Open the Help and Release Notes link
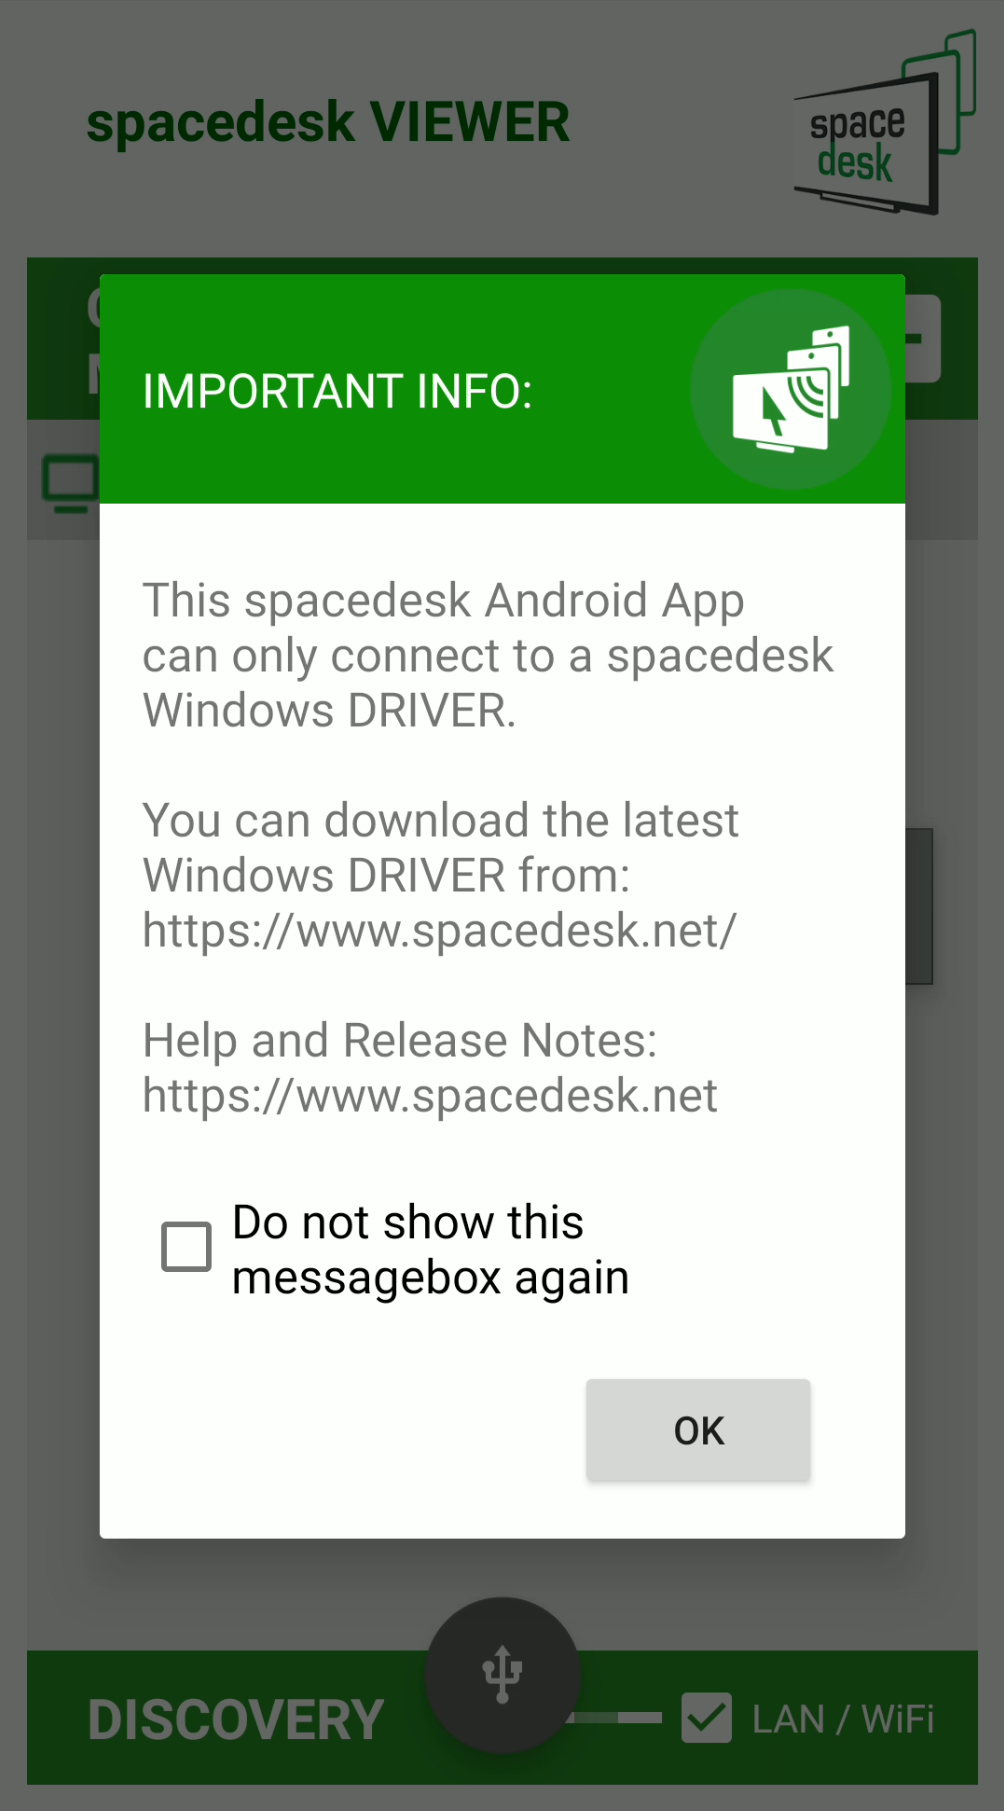 click(x=430, y=1096)
